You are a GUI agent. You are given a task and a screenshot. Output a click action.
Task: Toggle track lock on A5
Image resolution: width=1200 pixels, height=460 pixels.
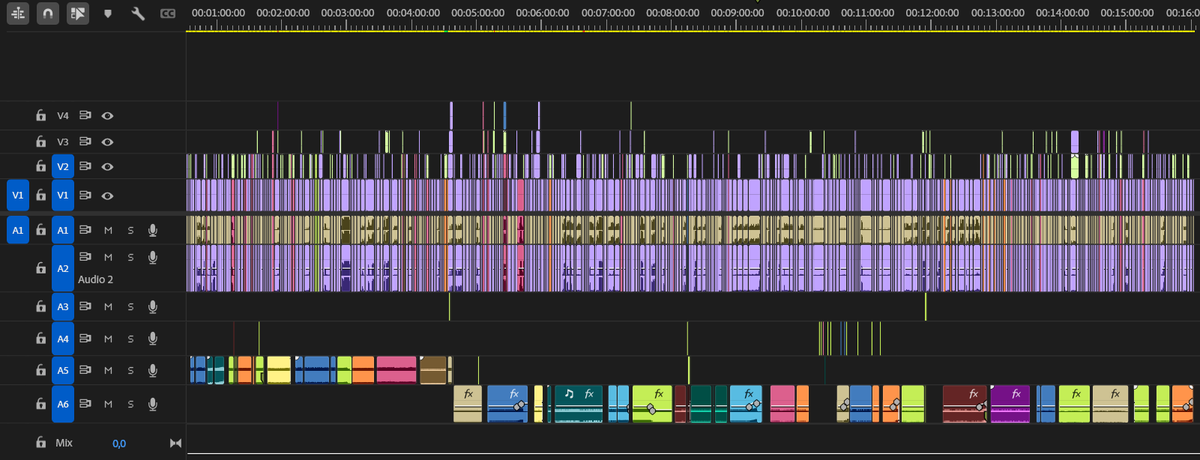tap(41, 371)
